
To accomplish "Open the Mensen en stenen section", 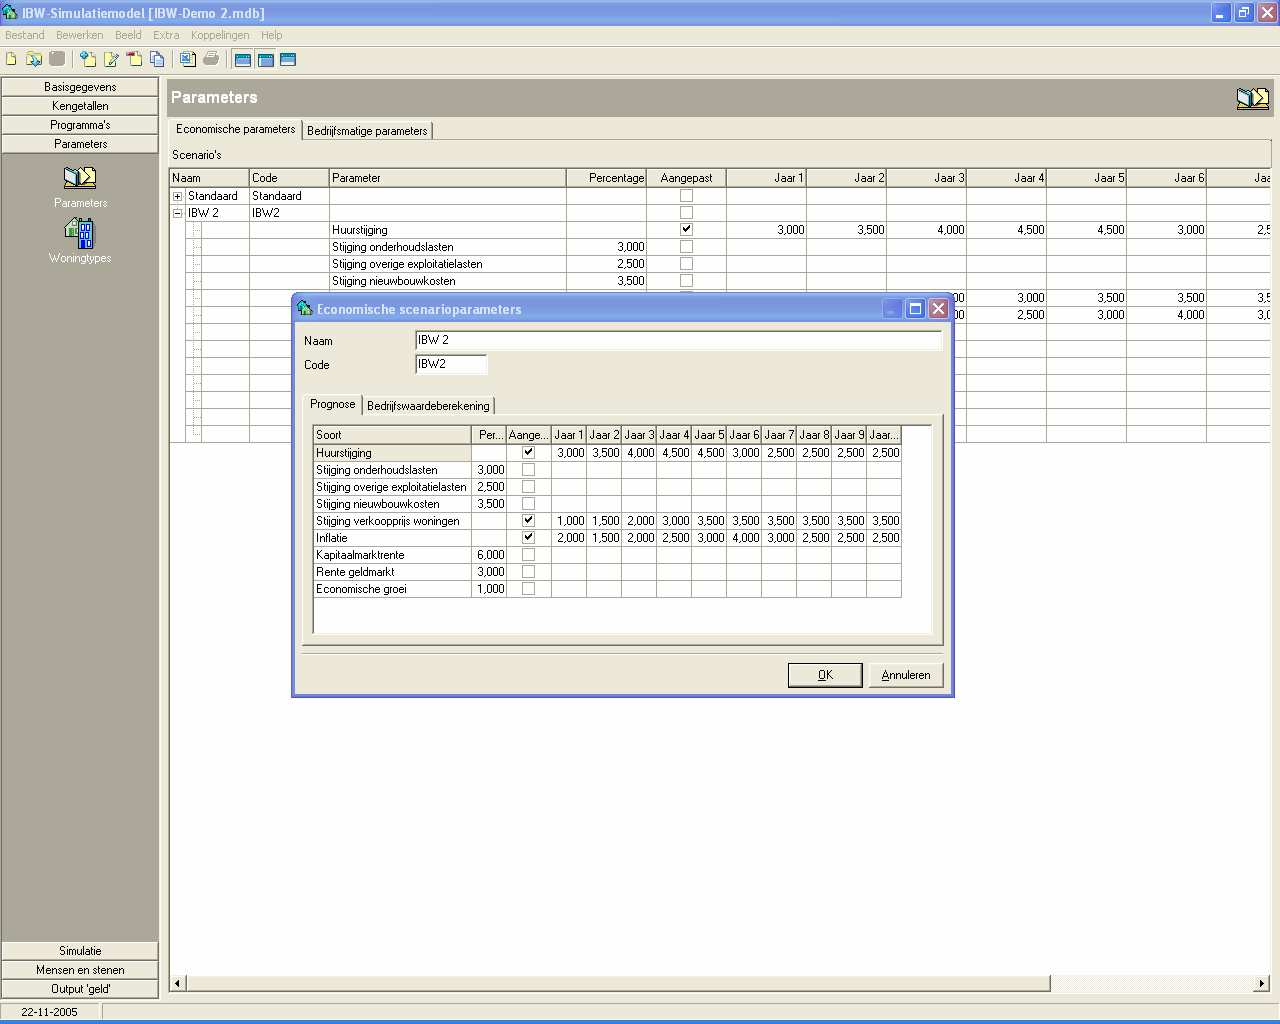I will tap(80, 970).
